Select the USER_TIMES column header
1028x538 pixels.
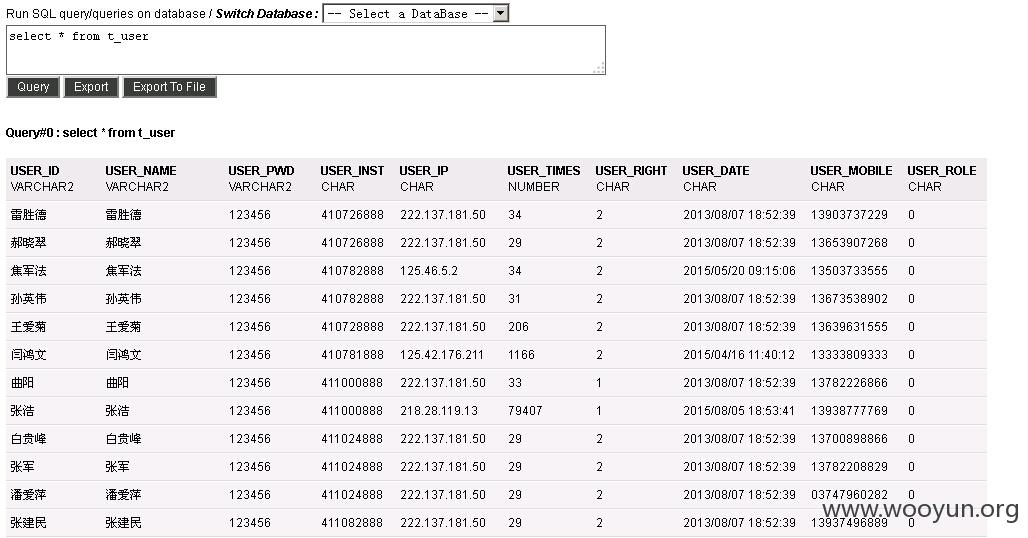[x=544, y=171]
